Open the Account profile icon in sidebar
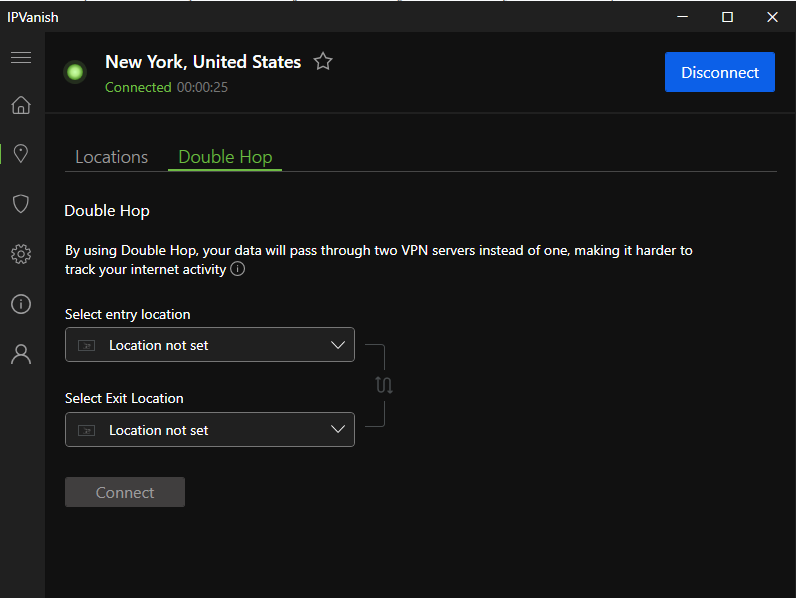The width and height of the screenshot is (796, 598). coord(21,354)
